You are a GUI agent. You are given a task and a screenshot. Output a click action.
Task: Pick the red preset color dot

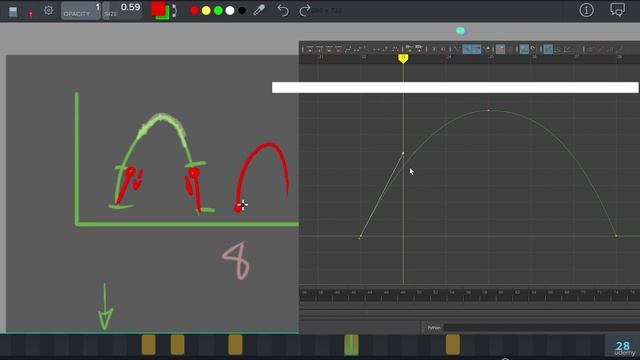click(x=194, y=11)
